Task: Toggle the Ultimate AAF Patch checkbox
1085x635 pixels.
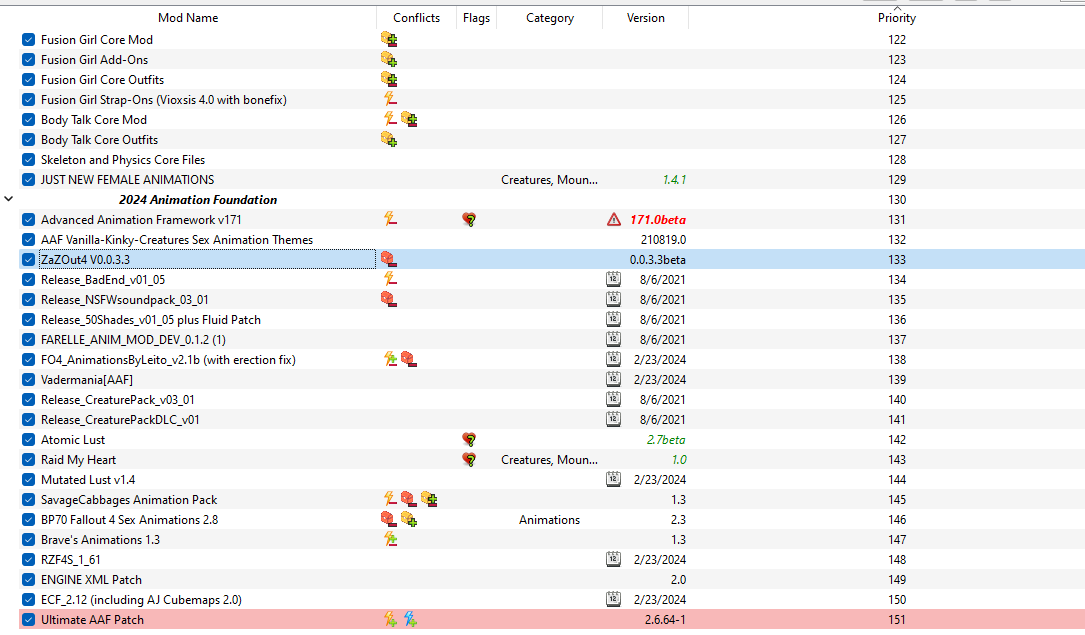Action: tap(28, 620)
